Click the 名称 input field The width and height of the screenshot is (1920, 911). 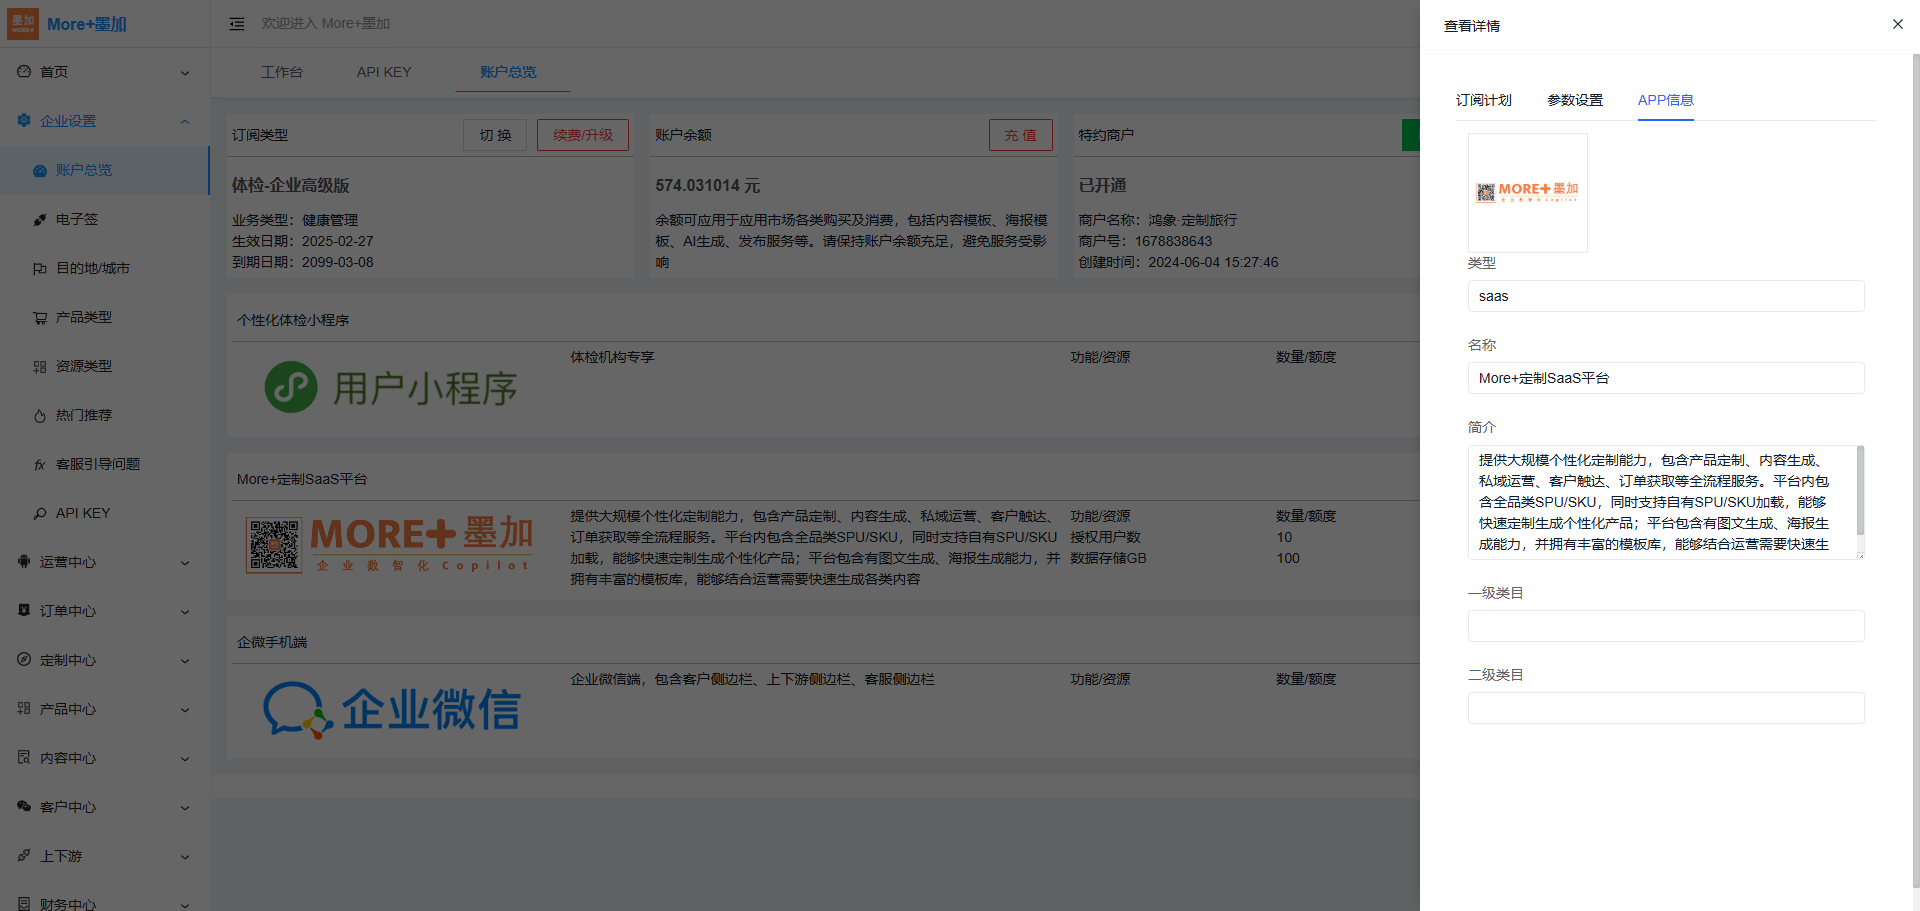point(1665,378)
